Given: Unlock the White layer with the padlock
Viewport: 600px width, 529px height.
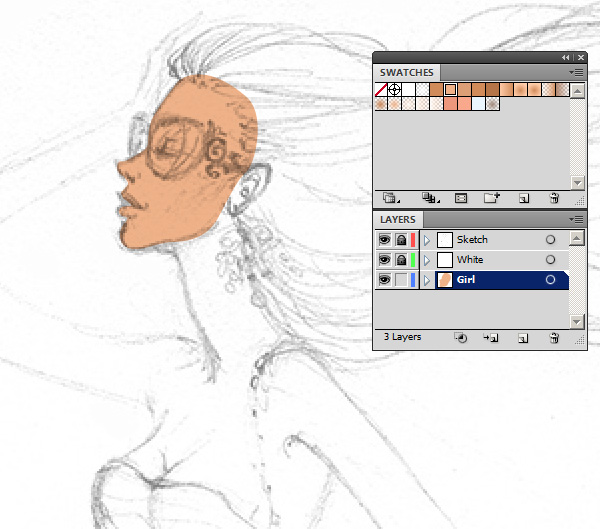Looking at the screenshot, I should pos(401,260).
